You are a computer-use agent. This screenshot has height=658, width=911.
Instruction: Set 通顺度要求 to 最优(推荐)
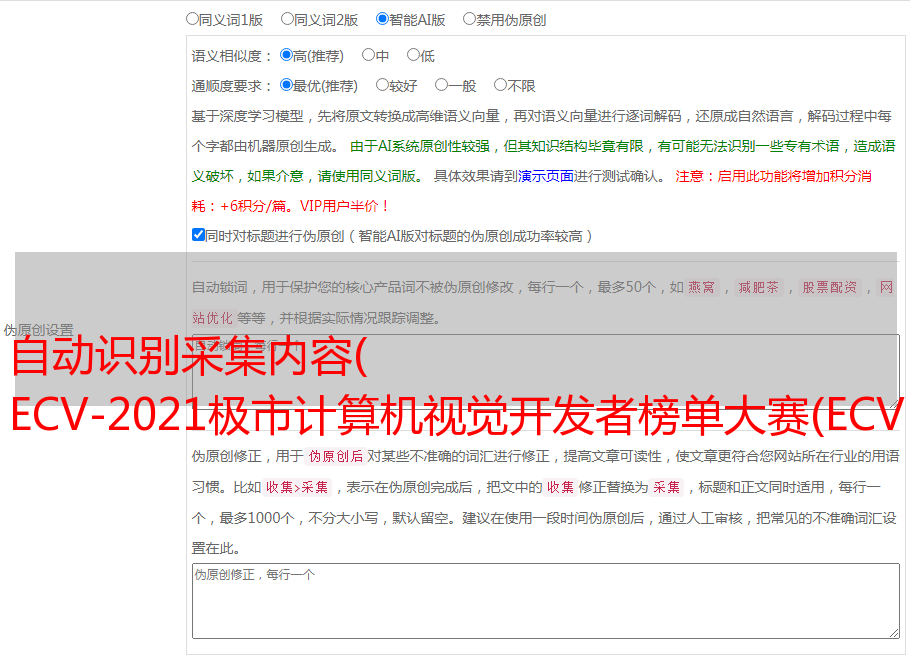[286, 85]
